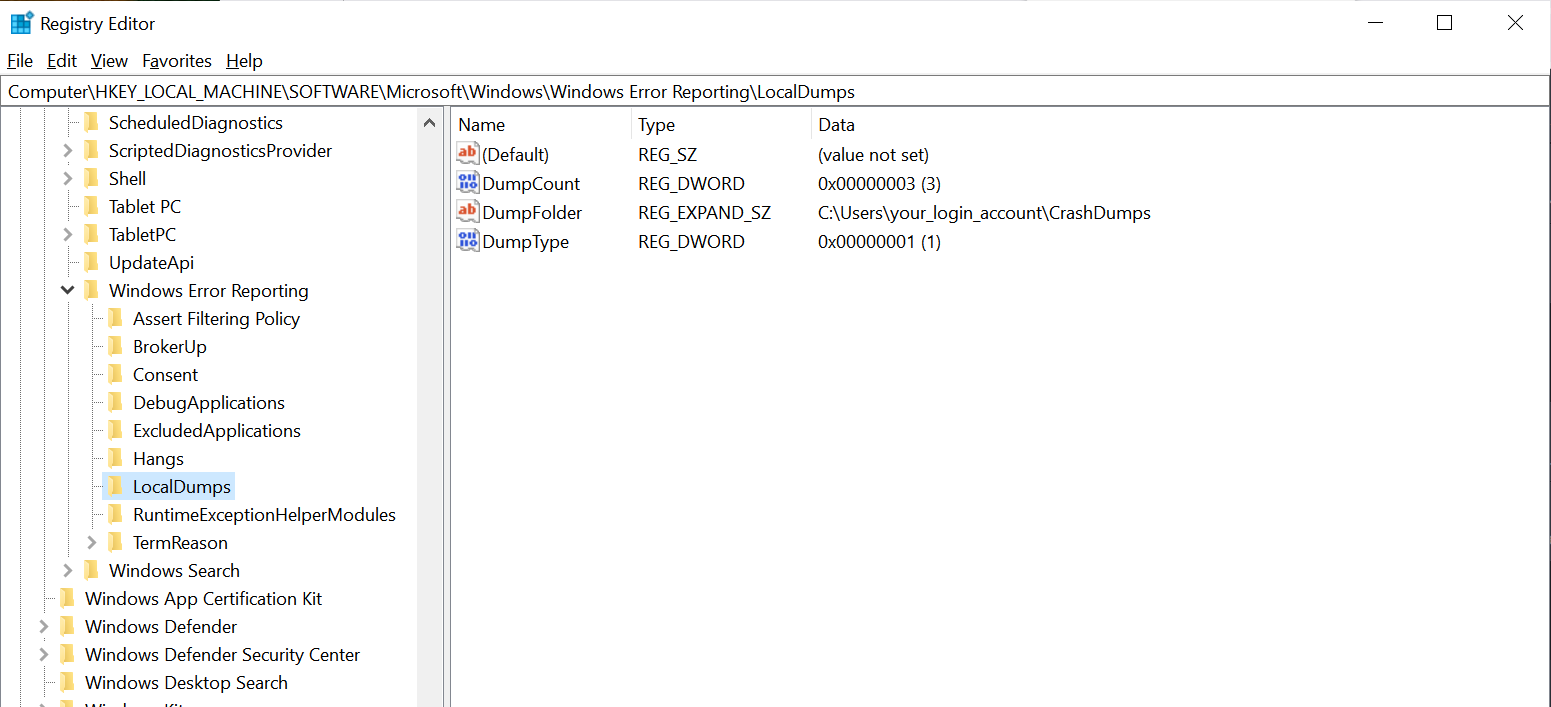Open the Favorites menu
Viewport: 1551px width, 707px height.
coord(177,61)
